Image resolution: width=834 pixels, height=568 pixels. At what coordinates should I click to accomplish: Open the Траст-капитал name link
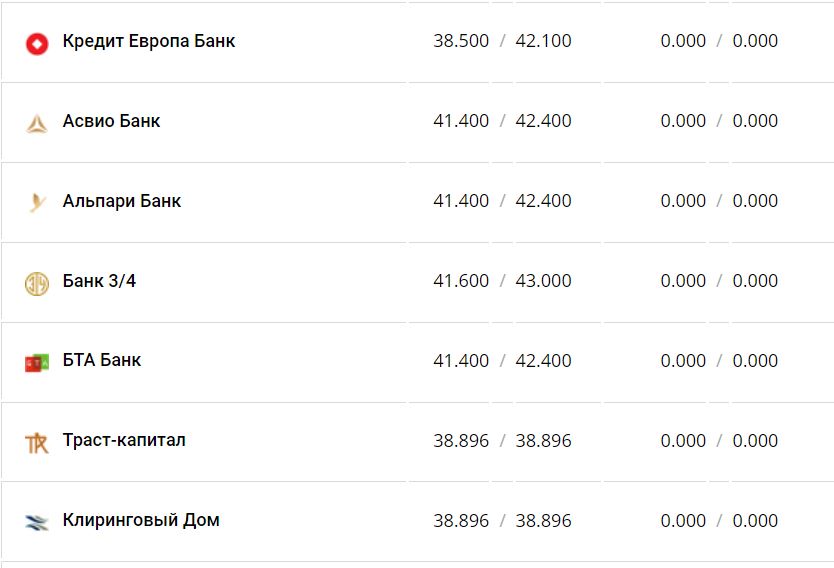coord(124,441)
